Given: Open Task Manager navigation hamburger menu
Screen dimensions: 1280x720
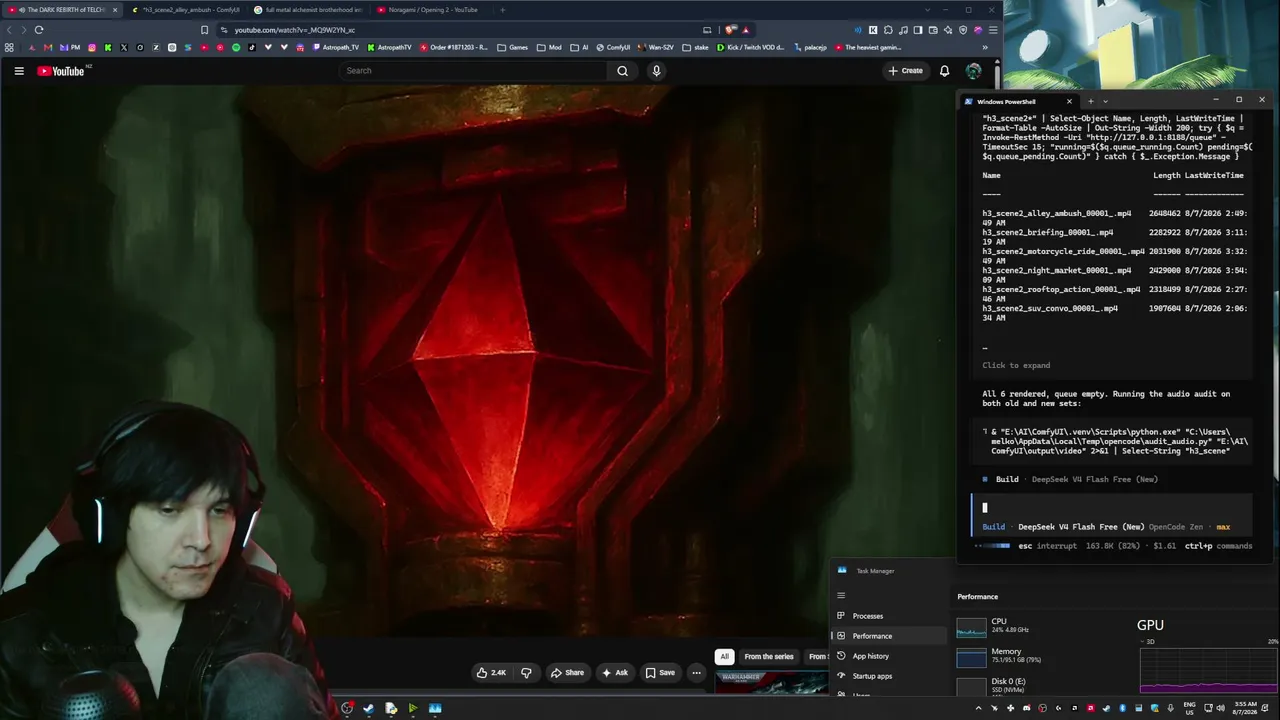Looking at the screenshot, I should (841, 596).
